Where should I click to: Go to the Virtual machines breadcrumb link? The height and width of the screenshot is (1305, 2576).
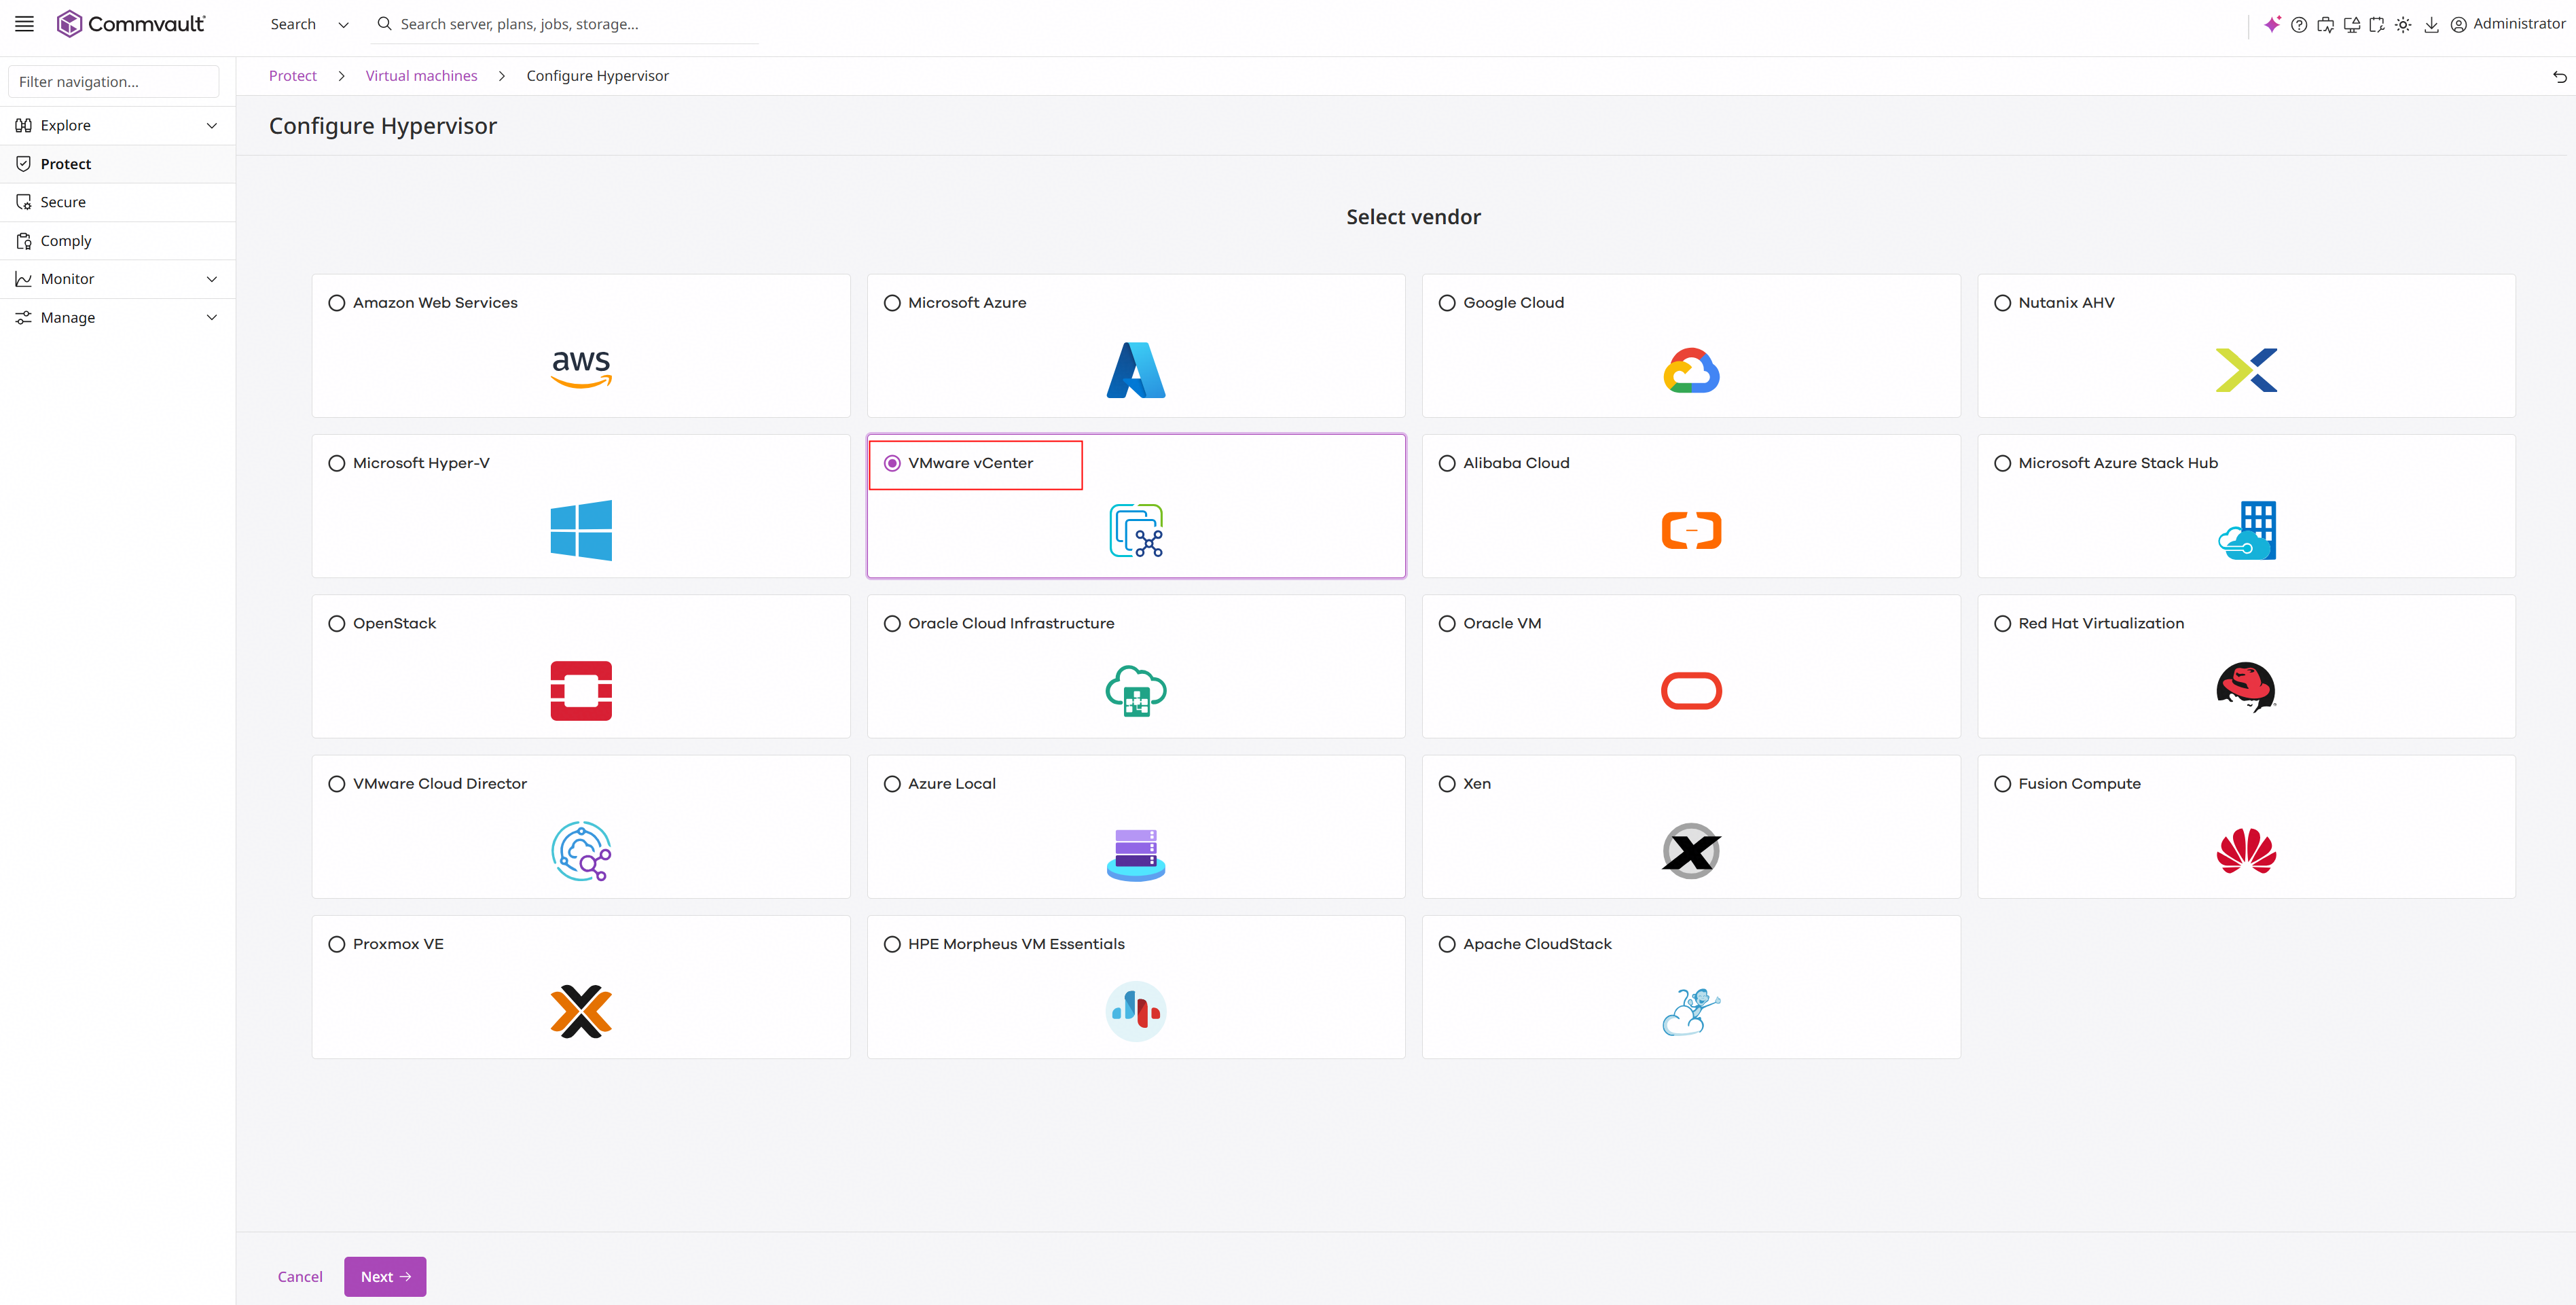click(x=421, y=76)
